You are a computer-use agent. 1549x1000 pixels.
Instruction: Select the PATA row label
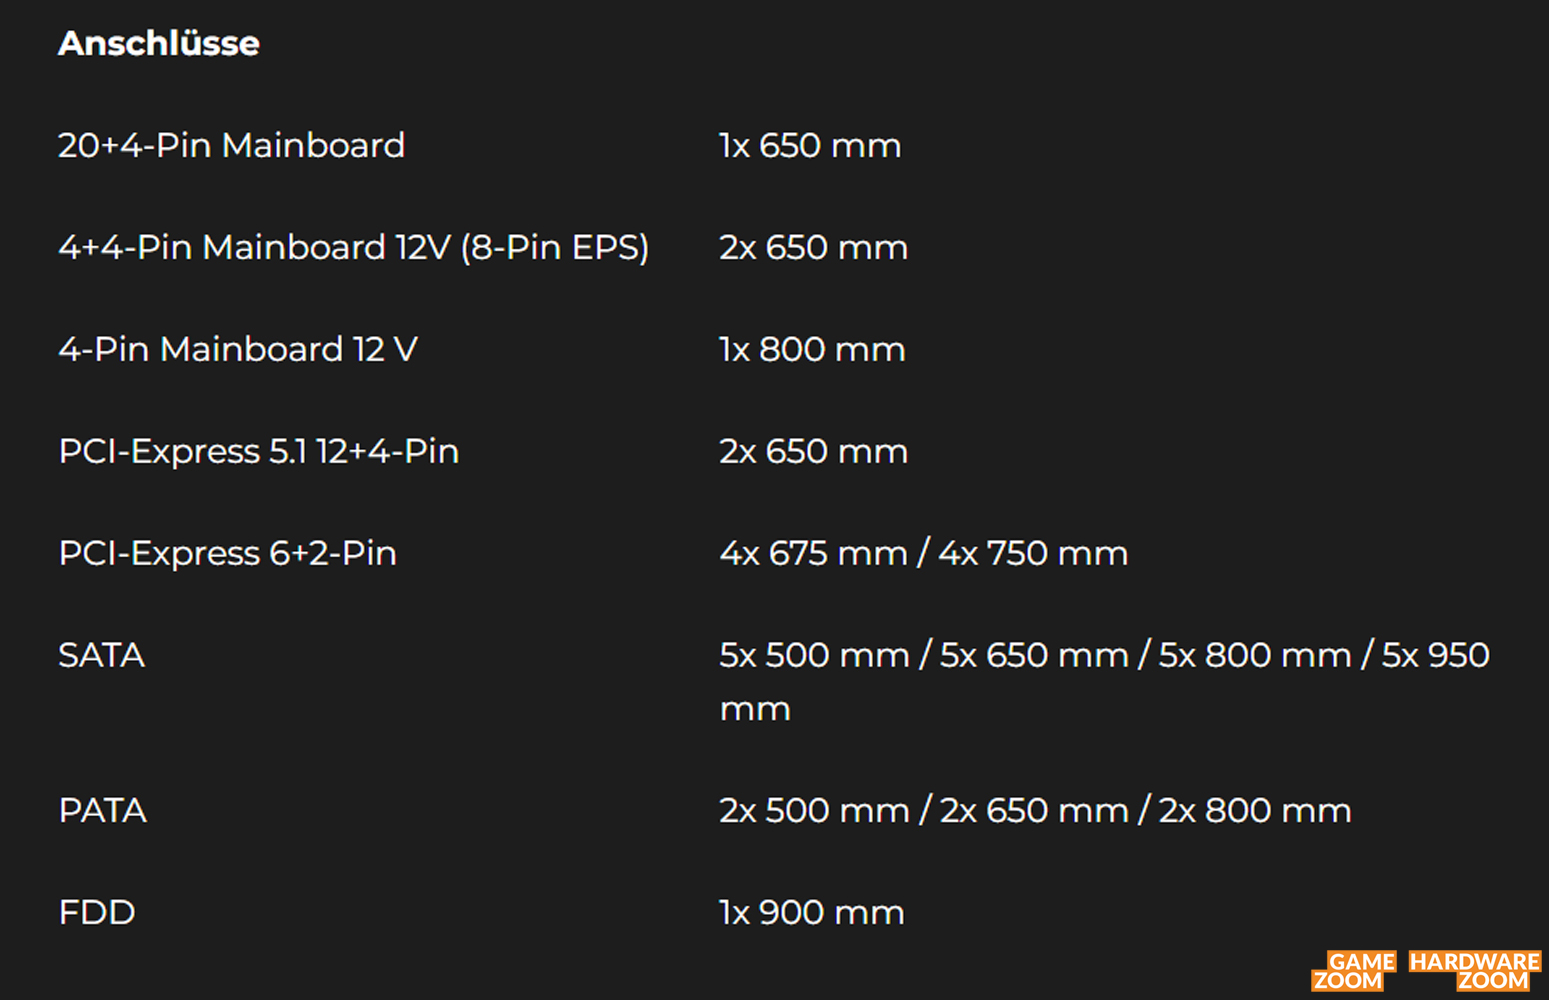(x=103, y=811)
